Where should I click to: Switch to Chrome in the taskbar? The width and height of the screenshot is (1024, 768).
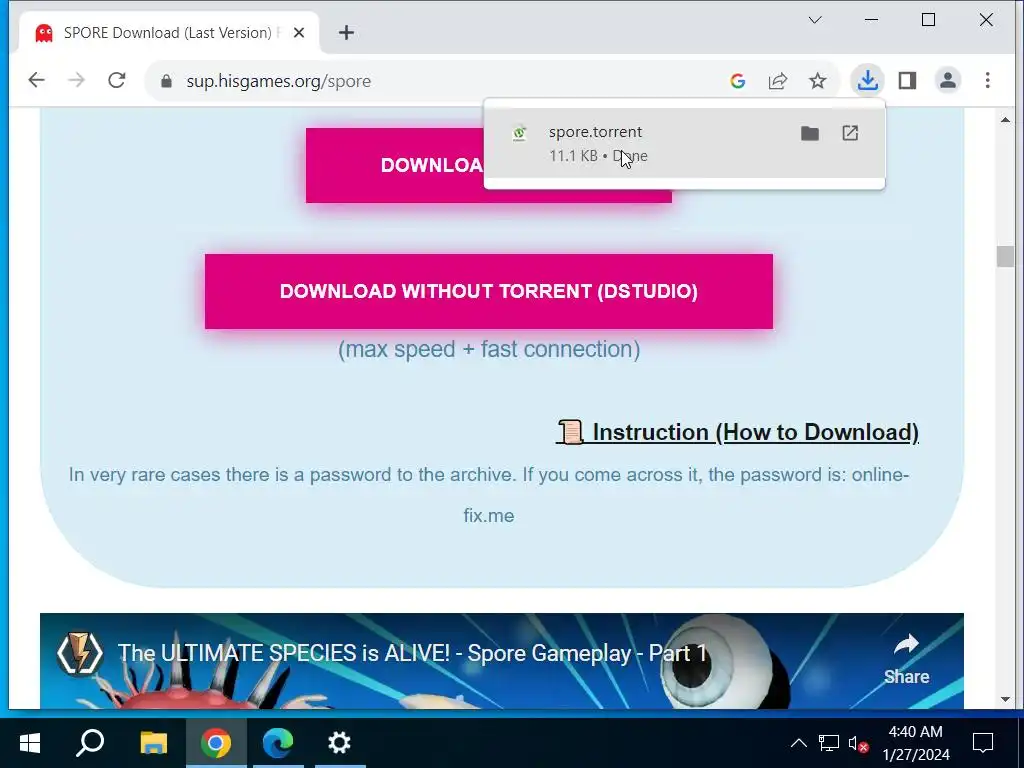click(216, 743)
